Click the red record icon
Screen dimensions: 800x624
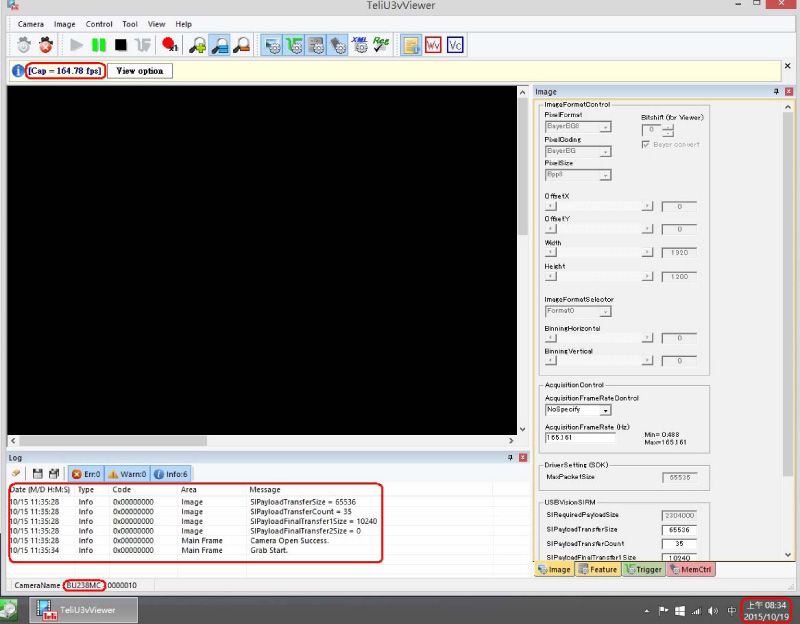pos(169,45)
